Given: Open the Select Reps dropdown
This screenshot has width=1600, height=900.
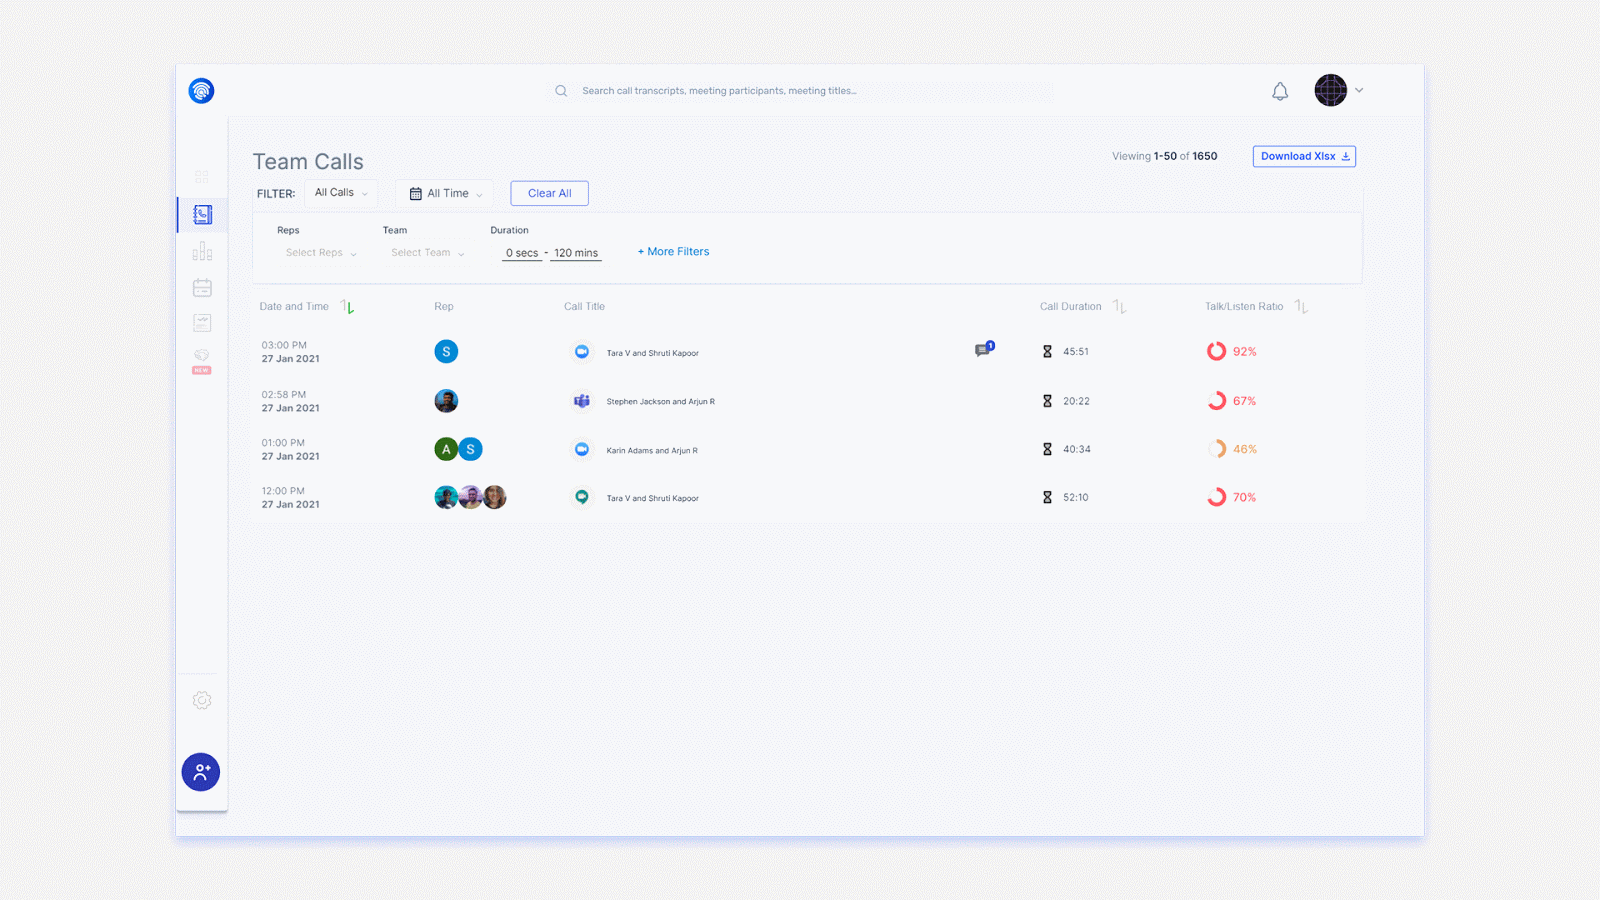Looking at the screenshot, I should pos(321,253).
